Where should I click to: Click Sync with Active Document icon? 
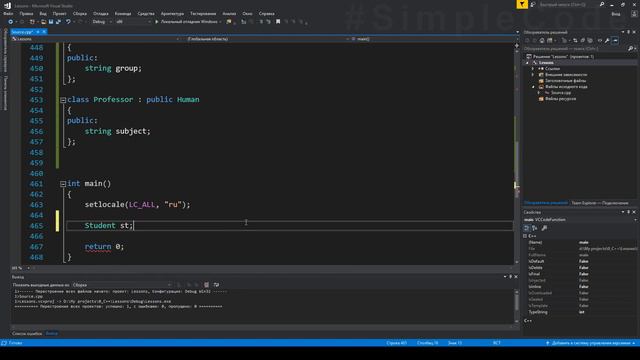(x=575, y=40)
